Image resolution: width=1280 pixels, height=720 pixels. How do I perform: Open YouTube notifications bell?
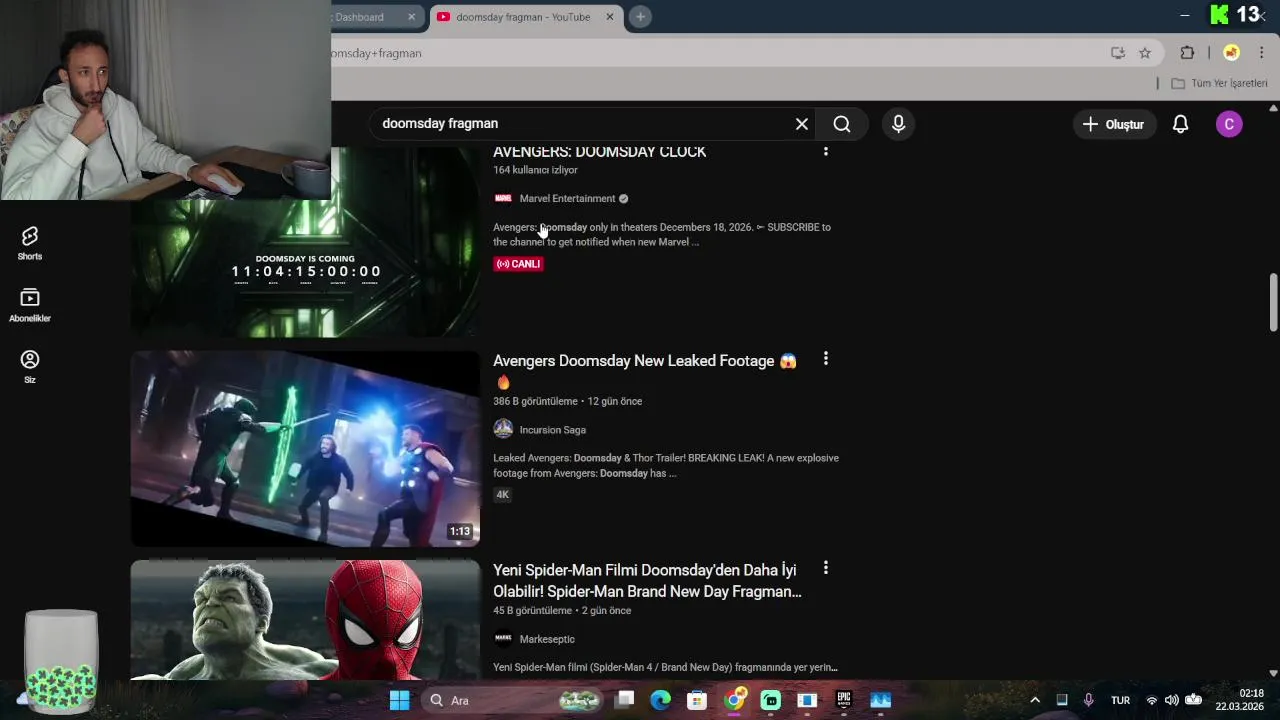click(1180, 124)
